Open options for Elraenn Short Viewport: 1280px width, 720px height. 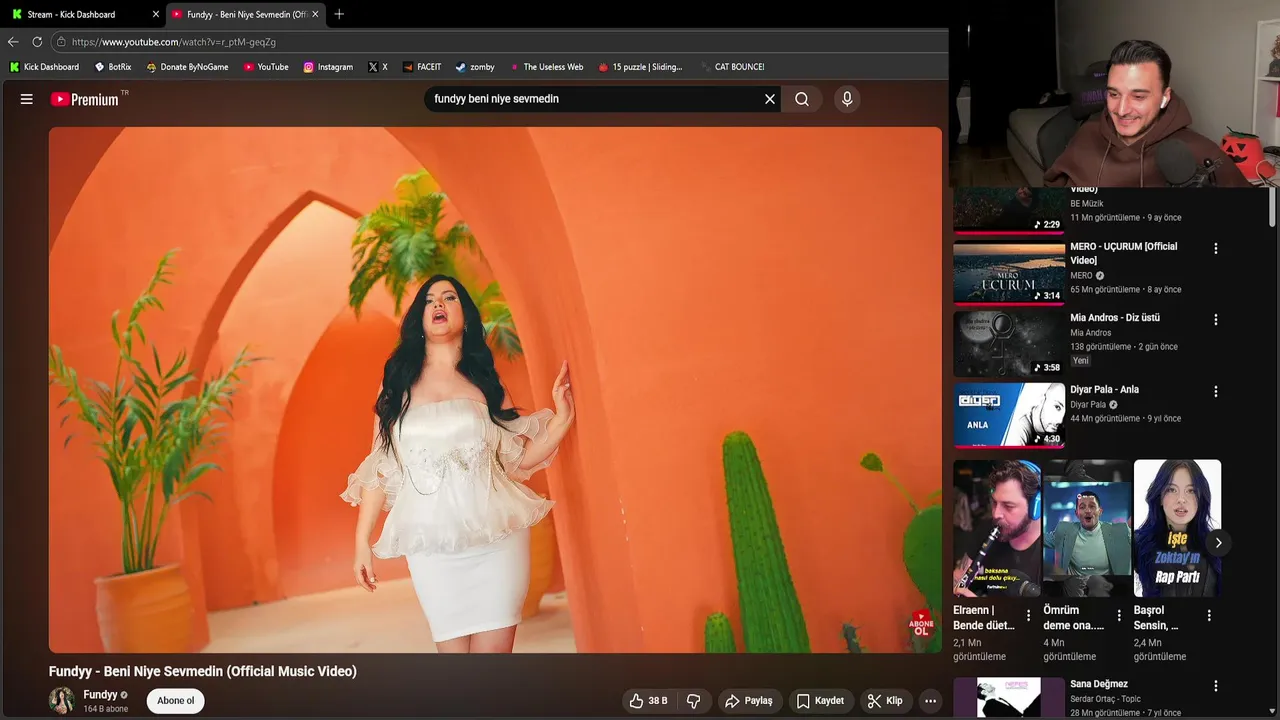click(1028, 616)
